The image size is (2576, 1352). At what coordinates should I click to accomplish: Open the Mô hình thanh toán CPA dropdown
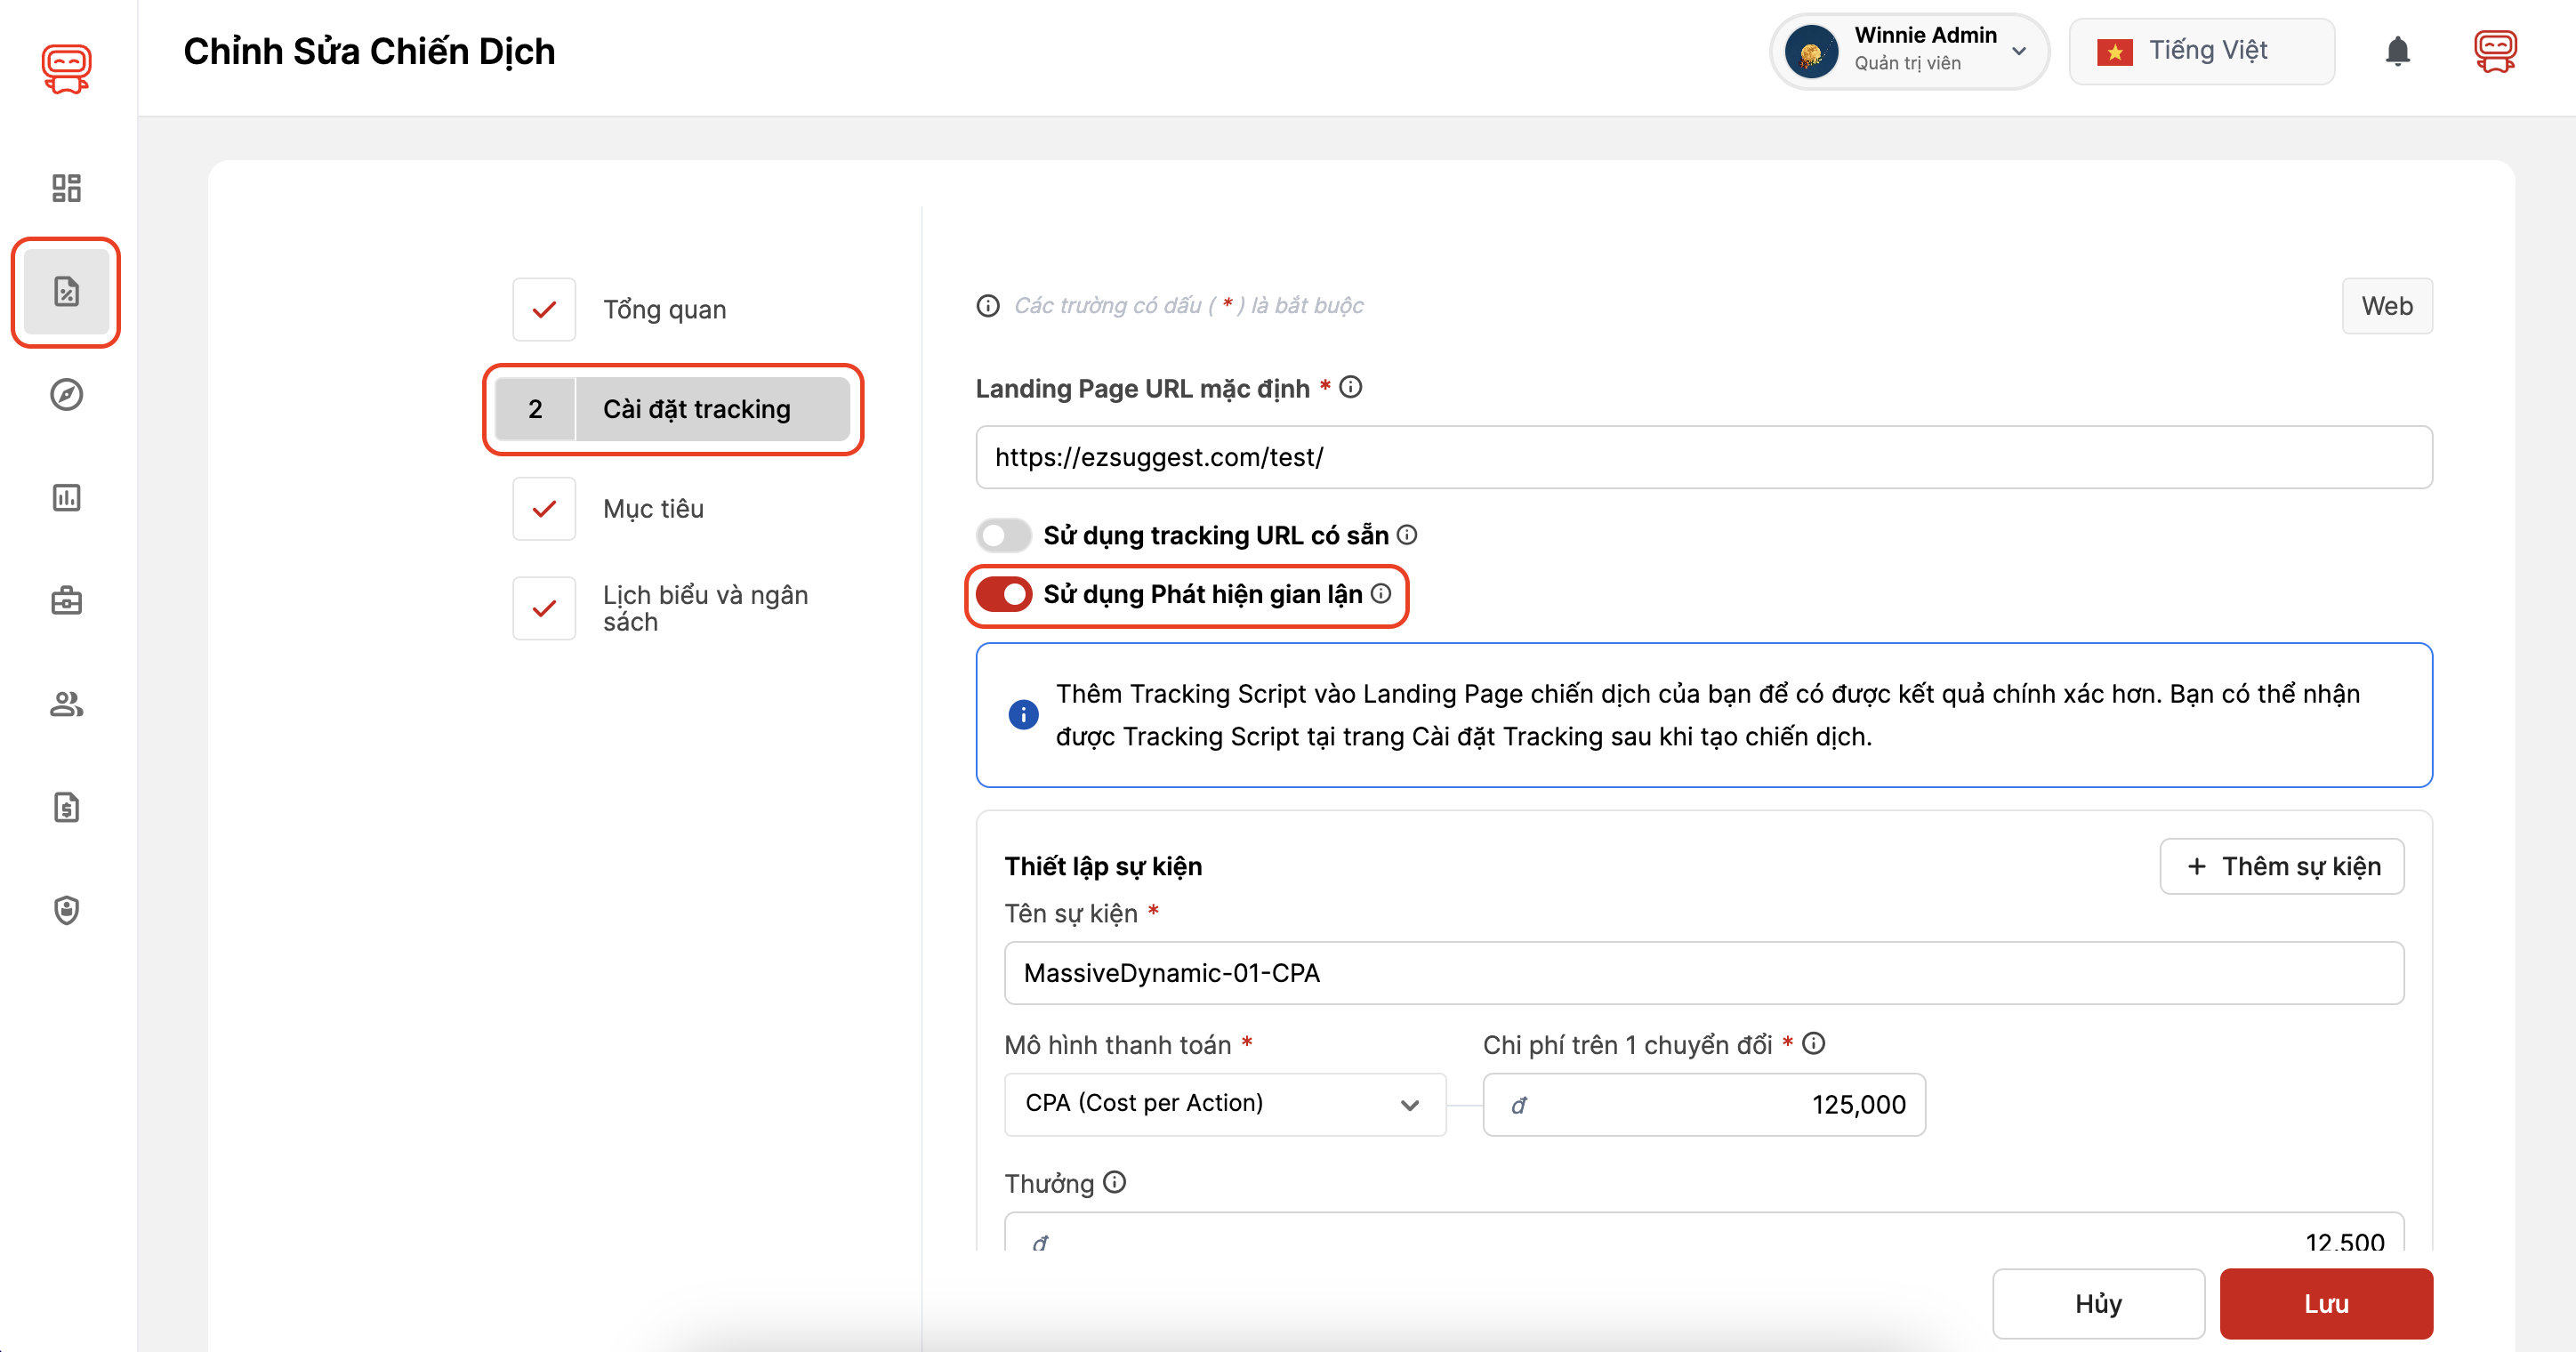(1224, 1104)
